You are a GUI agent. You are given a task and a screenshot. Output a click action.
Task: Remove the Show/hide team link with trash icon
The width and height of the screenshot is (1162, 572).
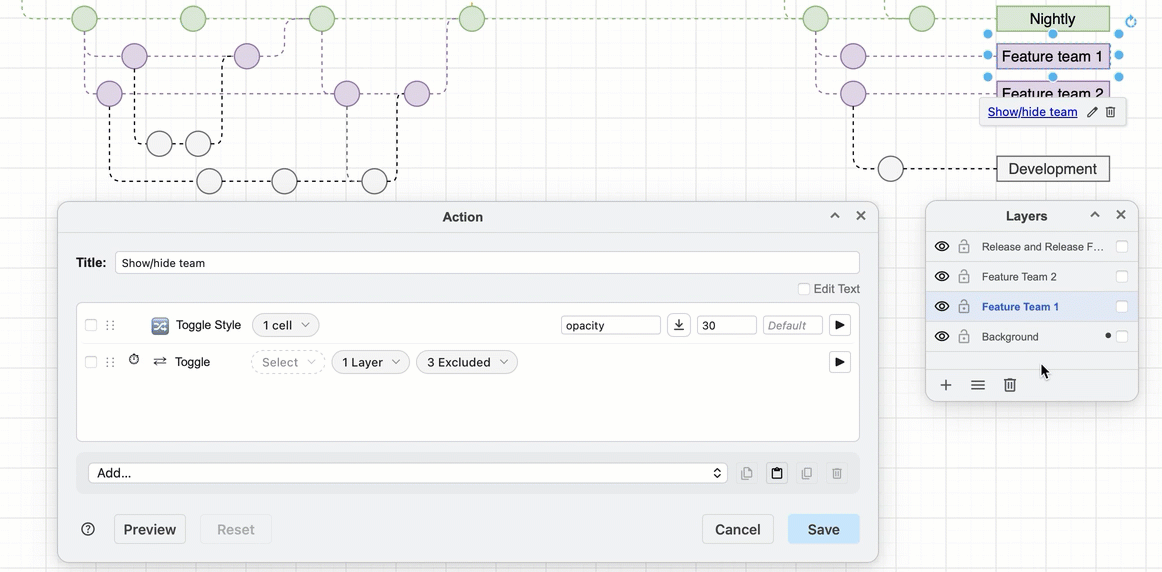pyautogui.click(x=1110, y=112)
